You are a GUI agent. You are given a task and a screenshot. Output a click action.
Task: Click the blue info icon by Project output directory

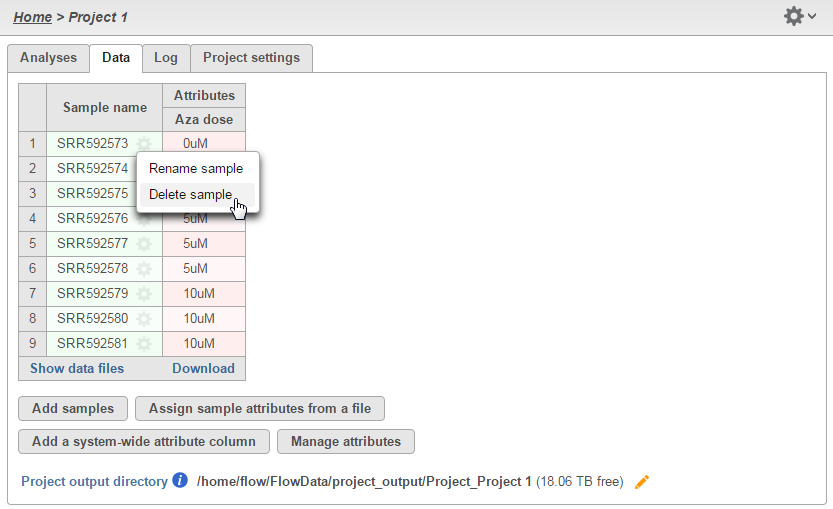pyautogui.click(x=180, y=481)
